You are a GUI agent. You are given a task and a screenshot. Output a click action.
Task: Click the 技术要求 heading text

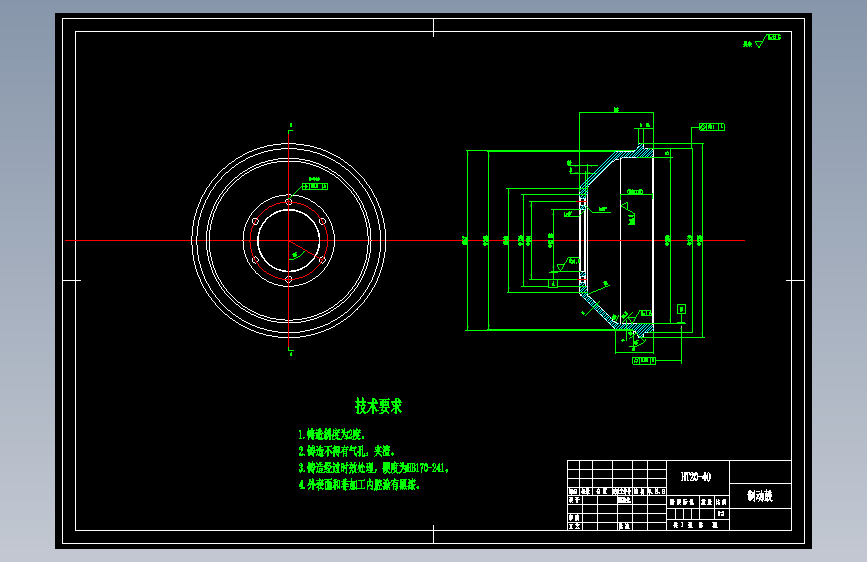pos(378,406)
